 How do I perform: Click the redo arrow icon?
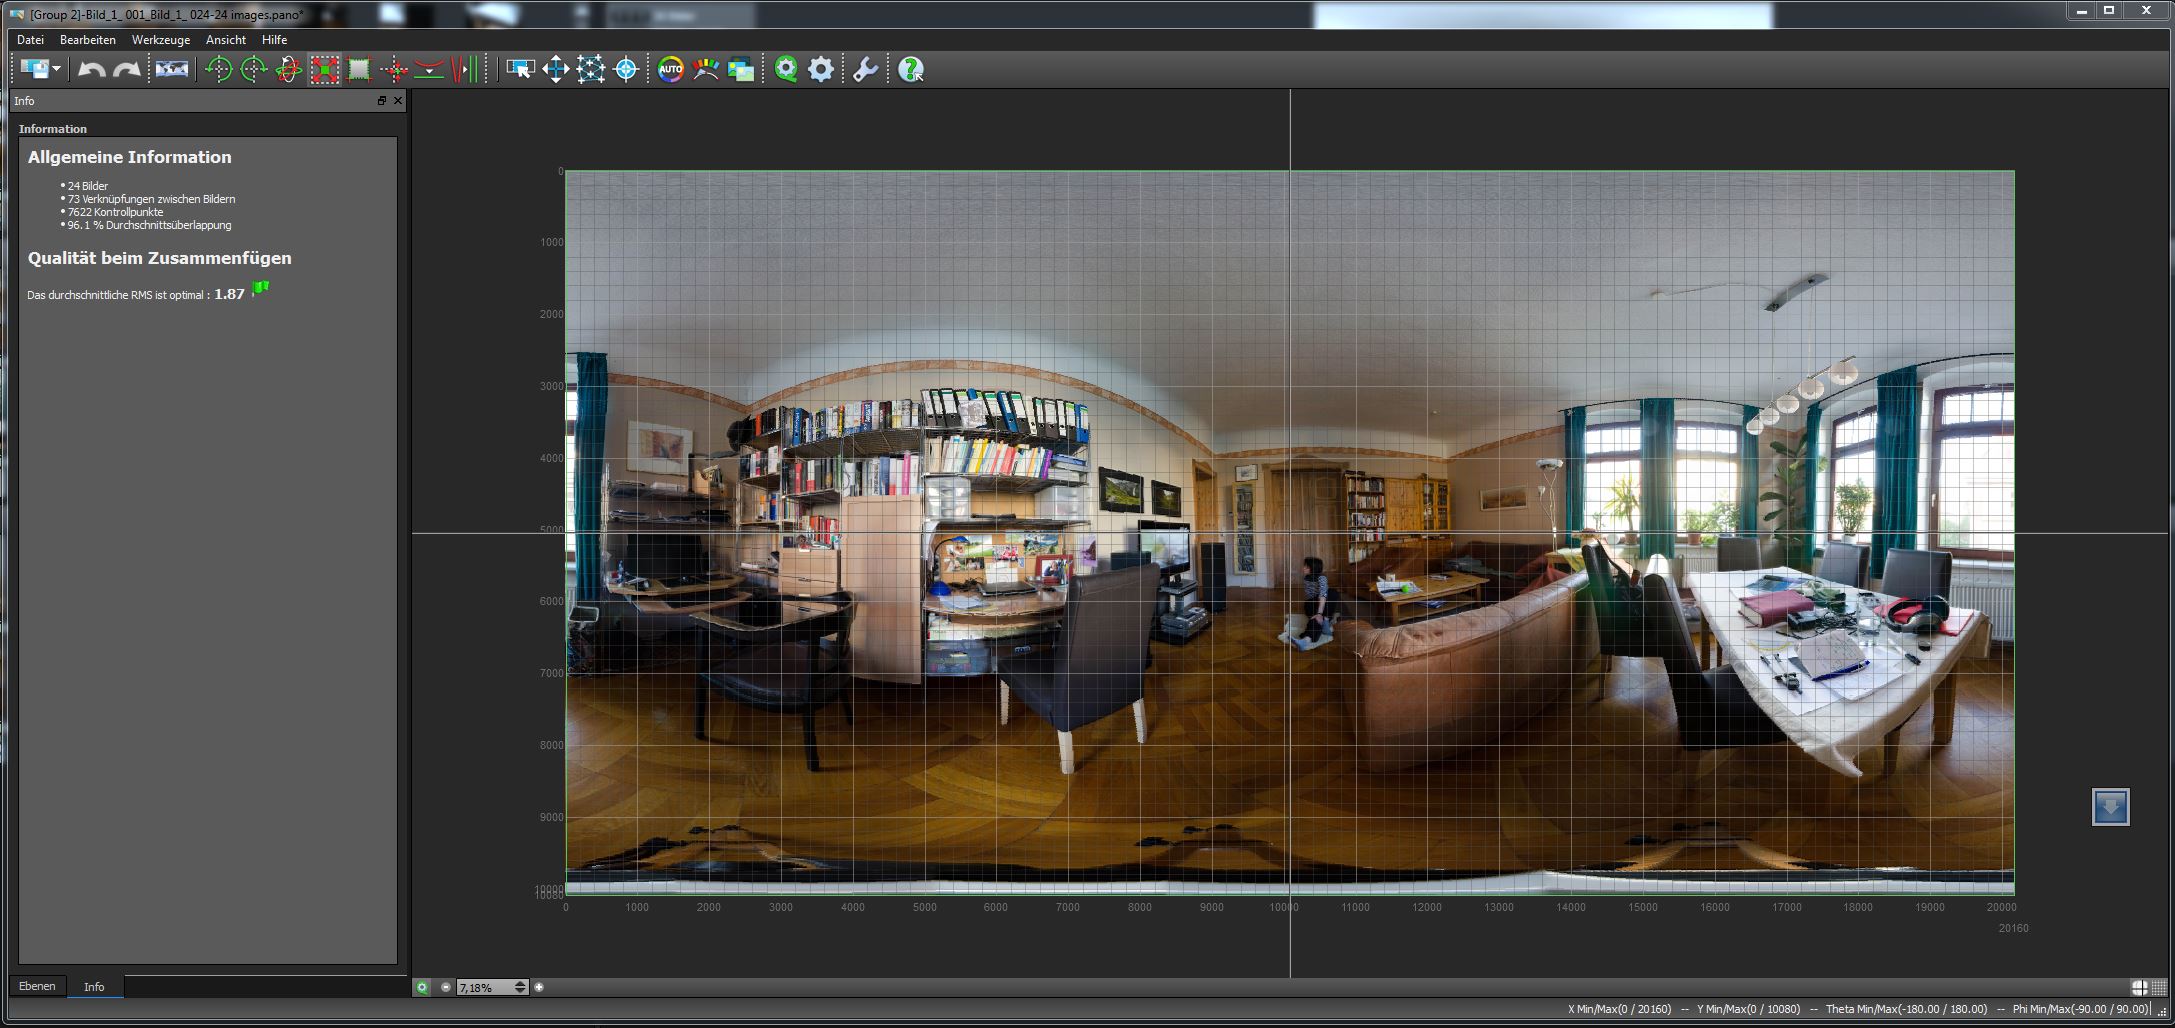tap(126, 69)
